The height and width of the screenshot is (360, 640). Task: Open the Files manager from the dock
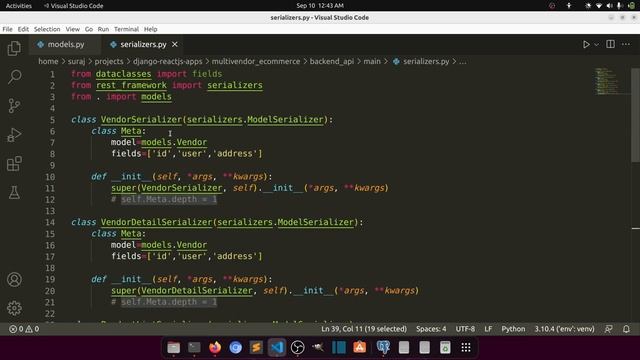173,347
